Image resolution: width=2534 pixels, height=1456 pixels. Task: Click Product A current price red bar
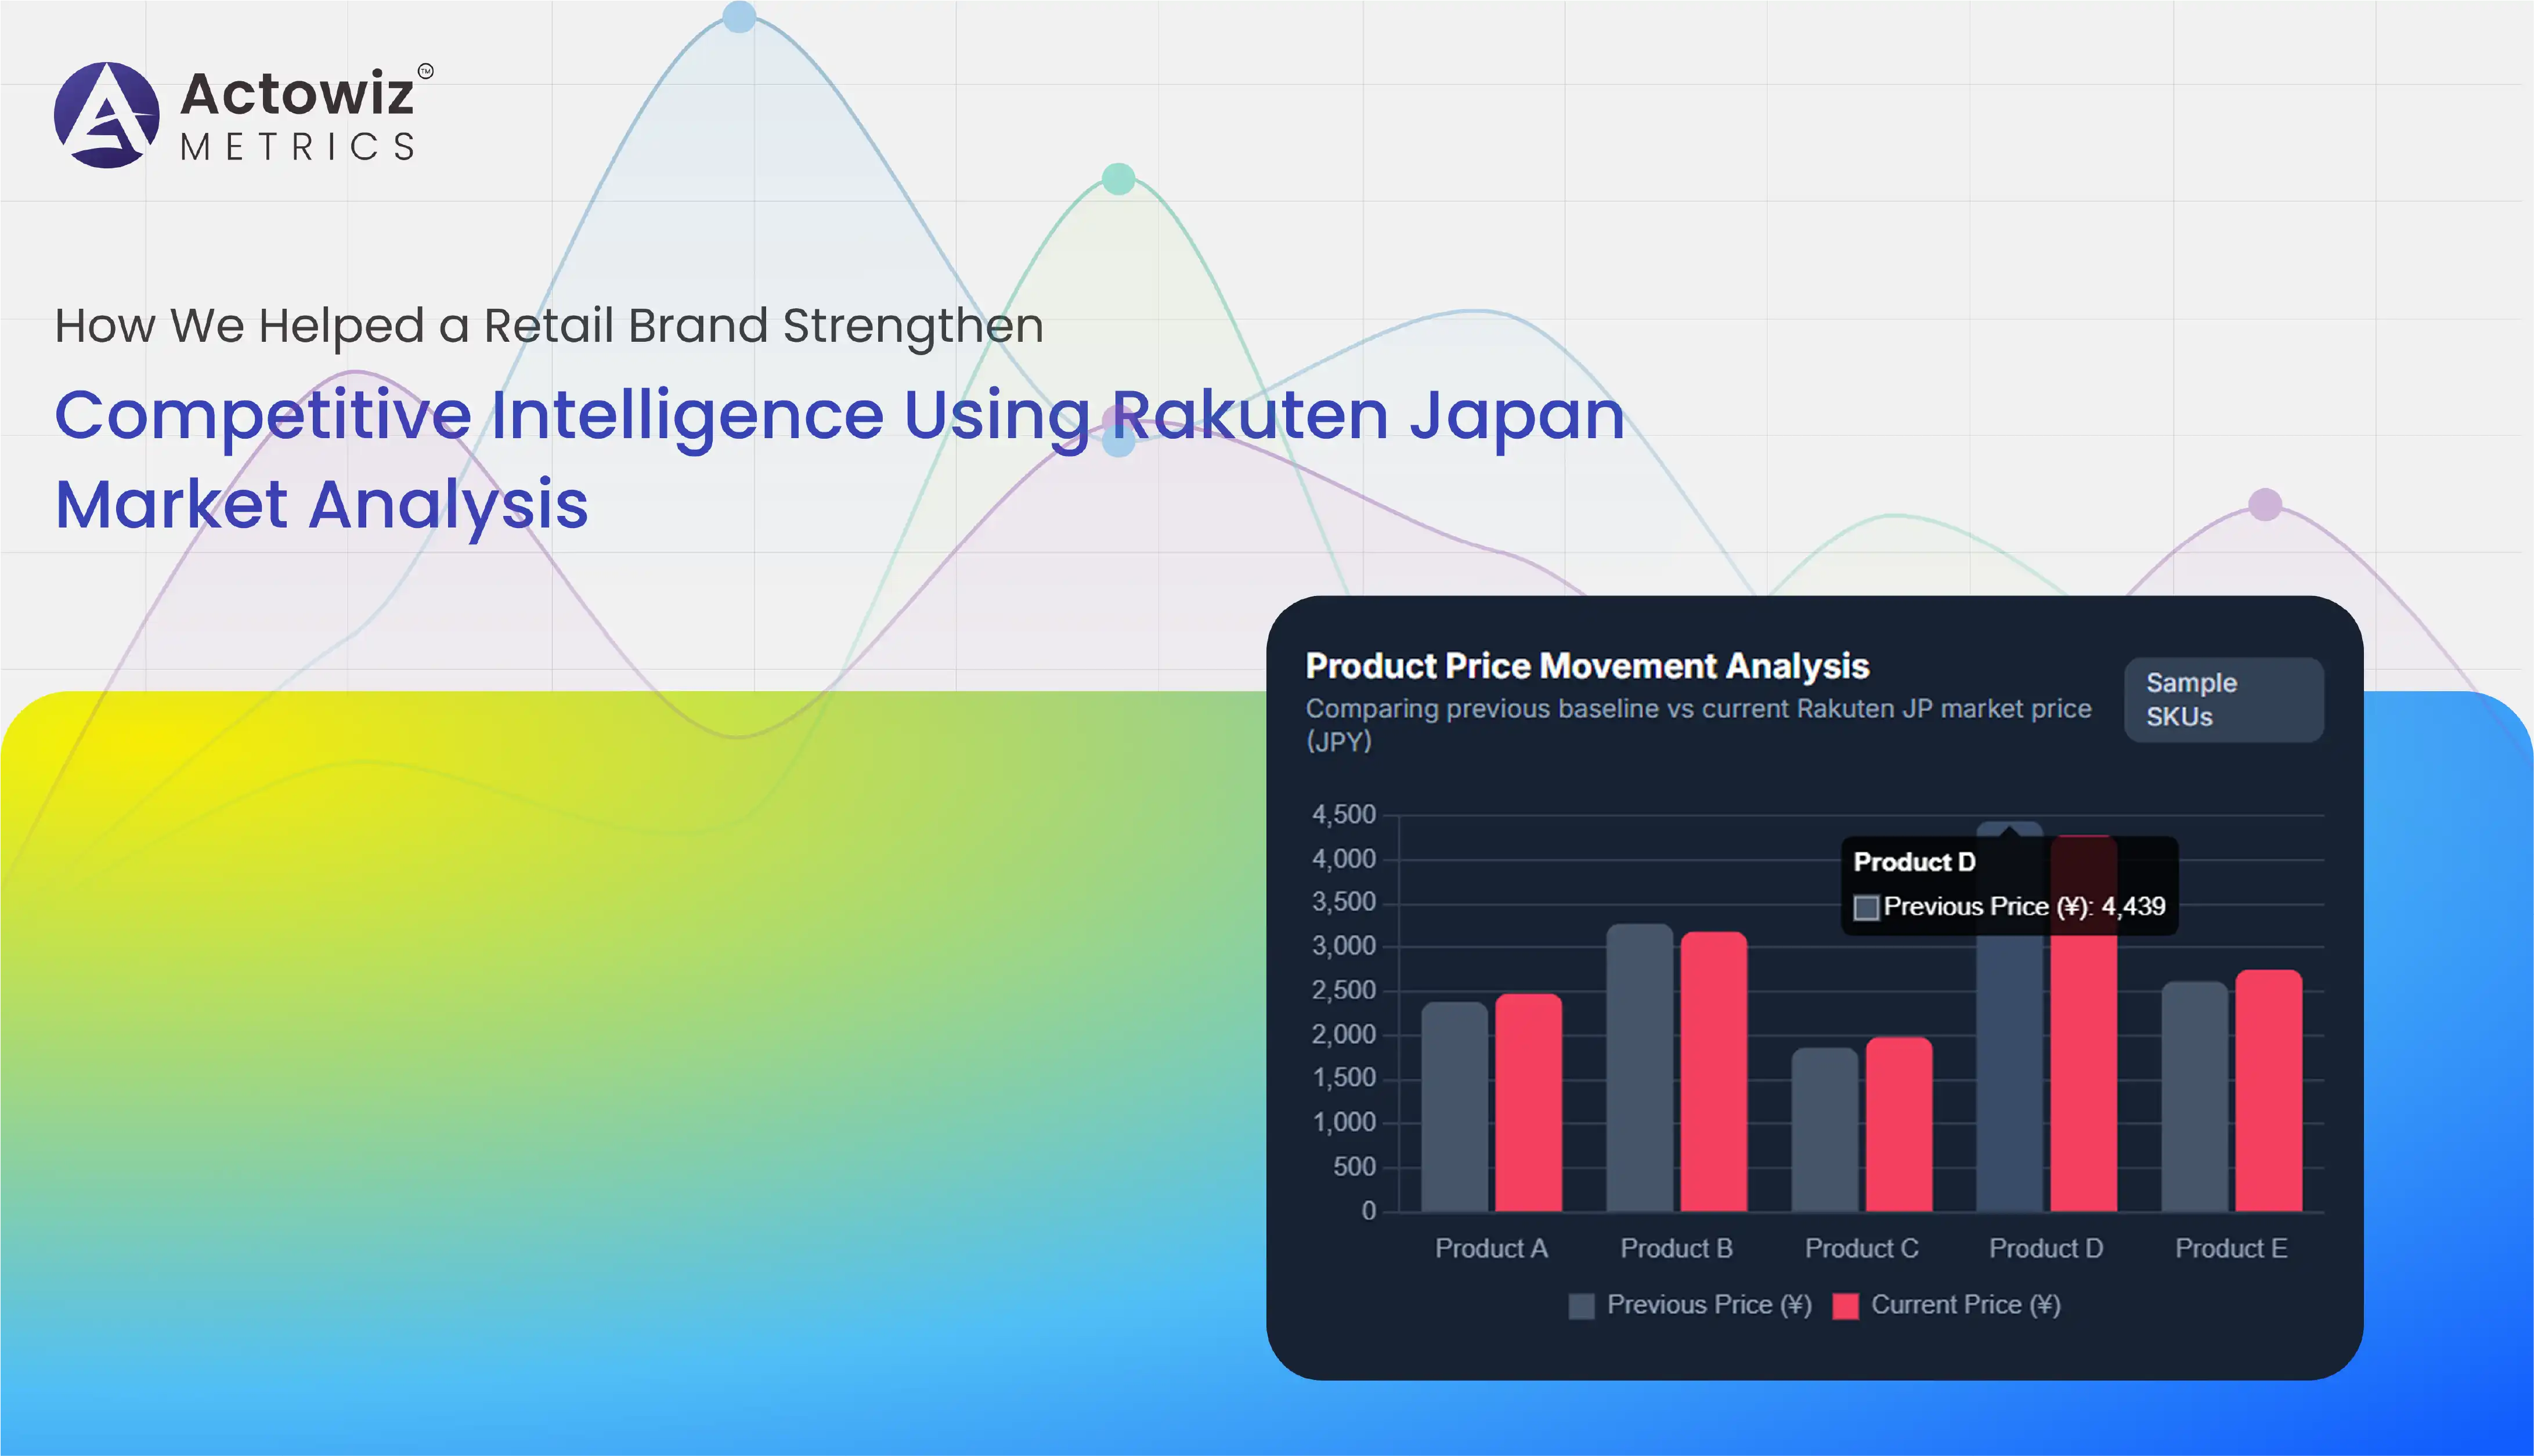click(x=1528, y=1103)
